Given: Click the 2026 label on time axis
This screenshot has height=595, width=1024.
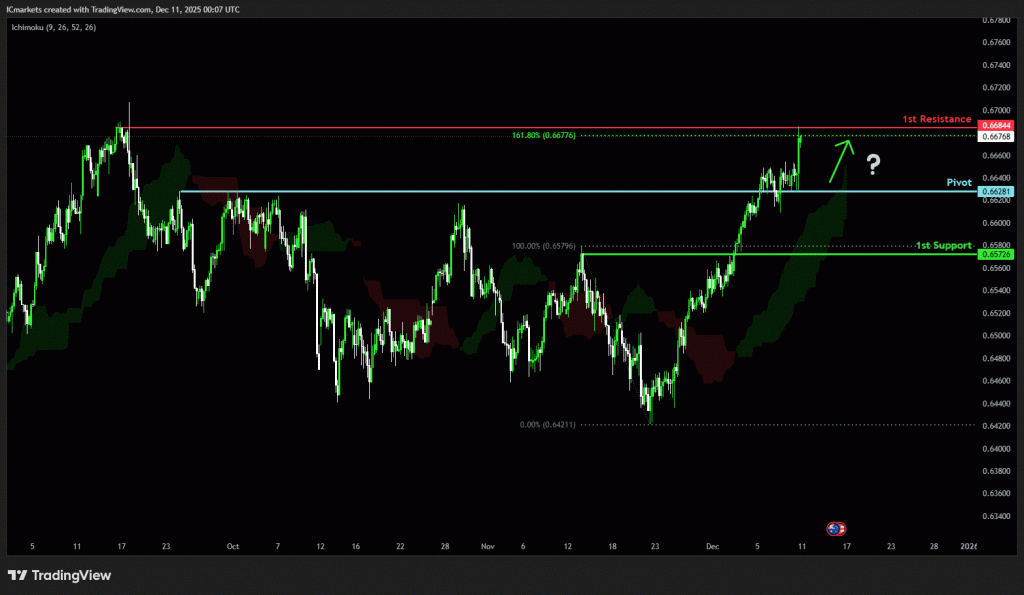Looking at the screenshot, I should tap(967, 547).
